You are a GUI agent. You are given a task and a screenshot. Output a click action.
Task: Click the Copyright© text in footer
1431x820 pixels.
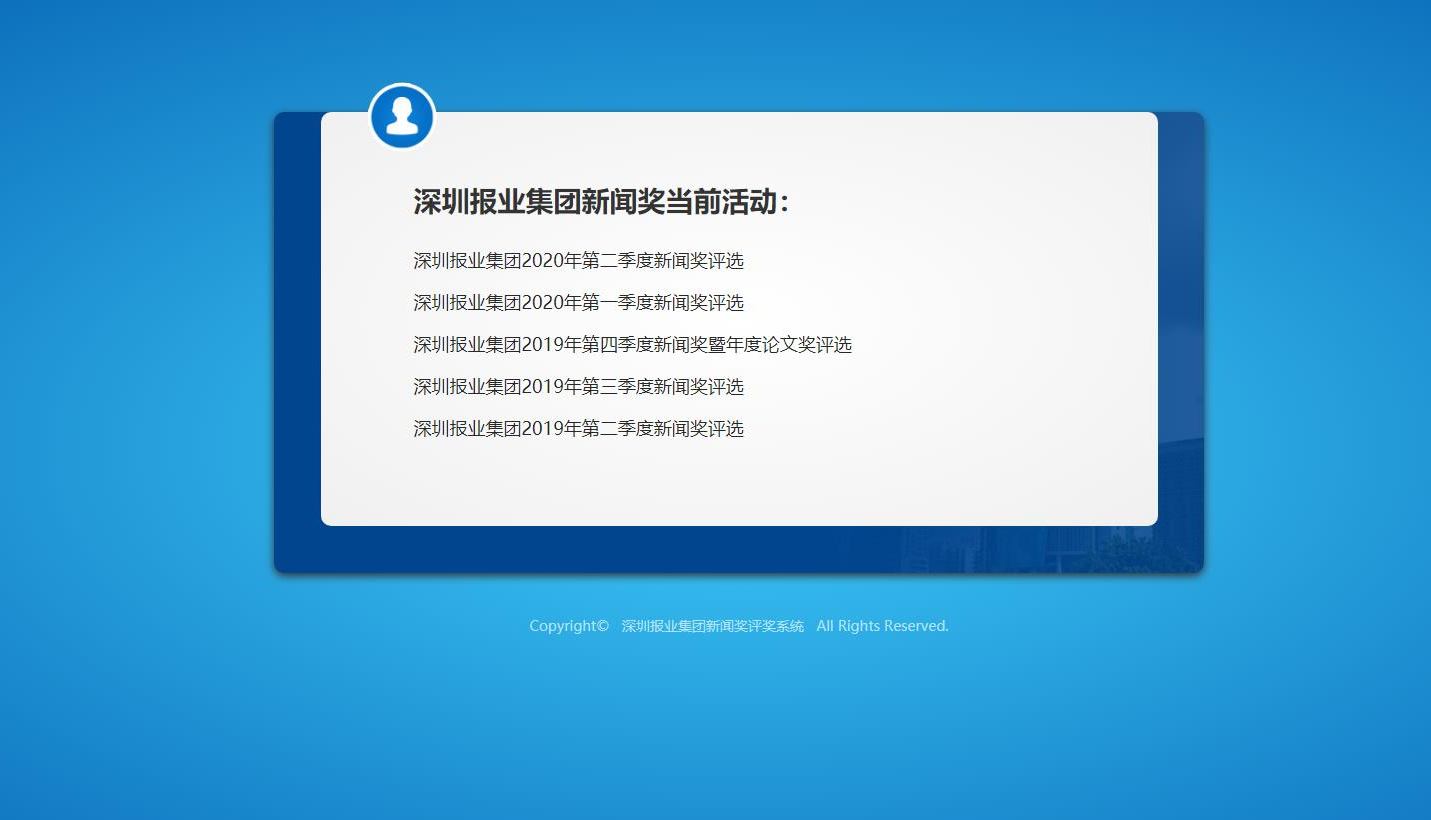(568, 626)
